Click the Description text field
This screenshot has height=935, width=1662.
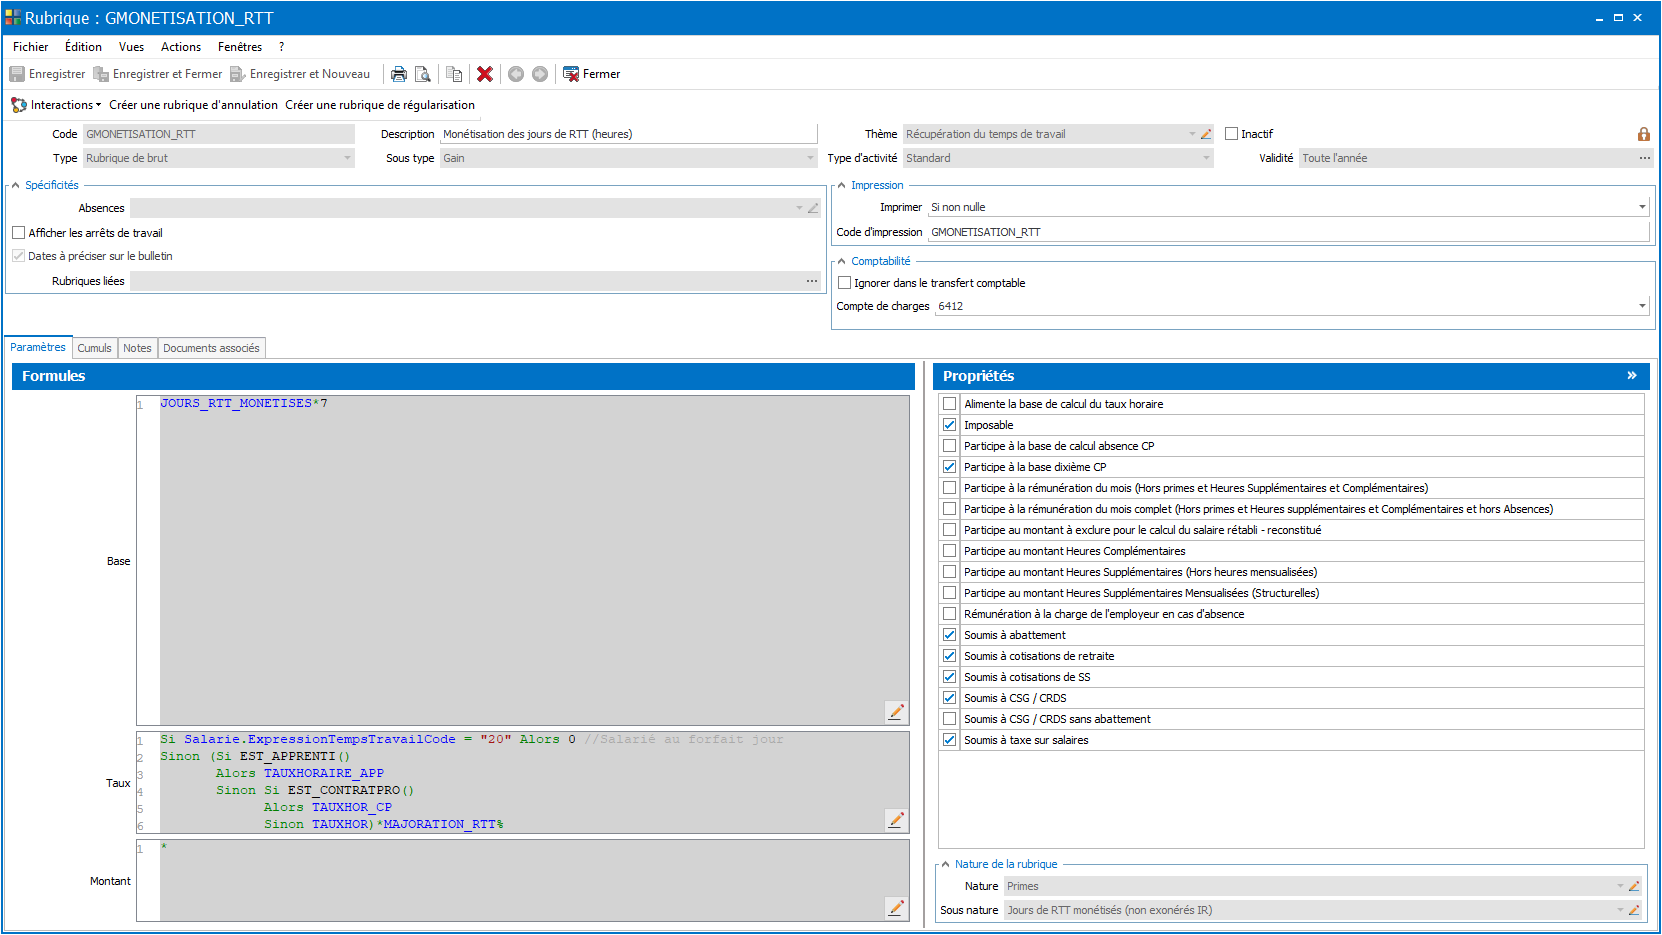click(x=629, y=134)
